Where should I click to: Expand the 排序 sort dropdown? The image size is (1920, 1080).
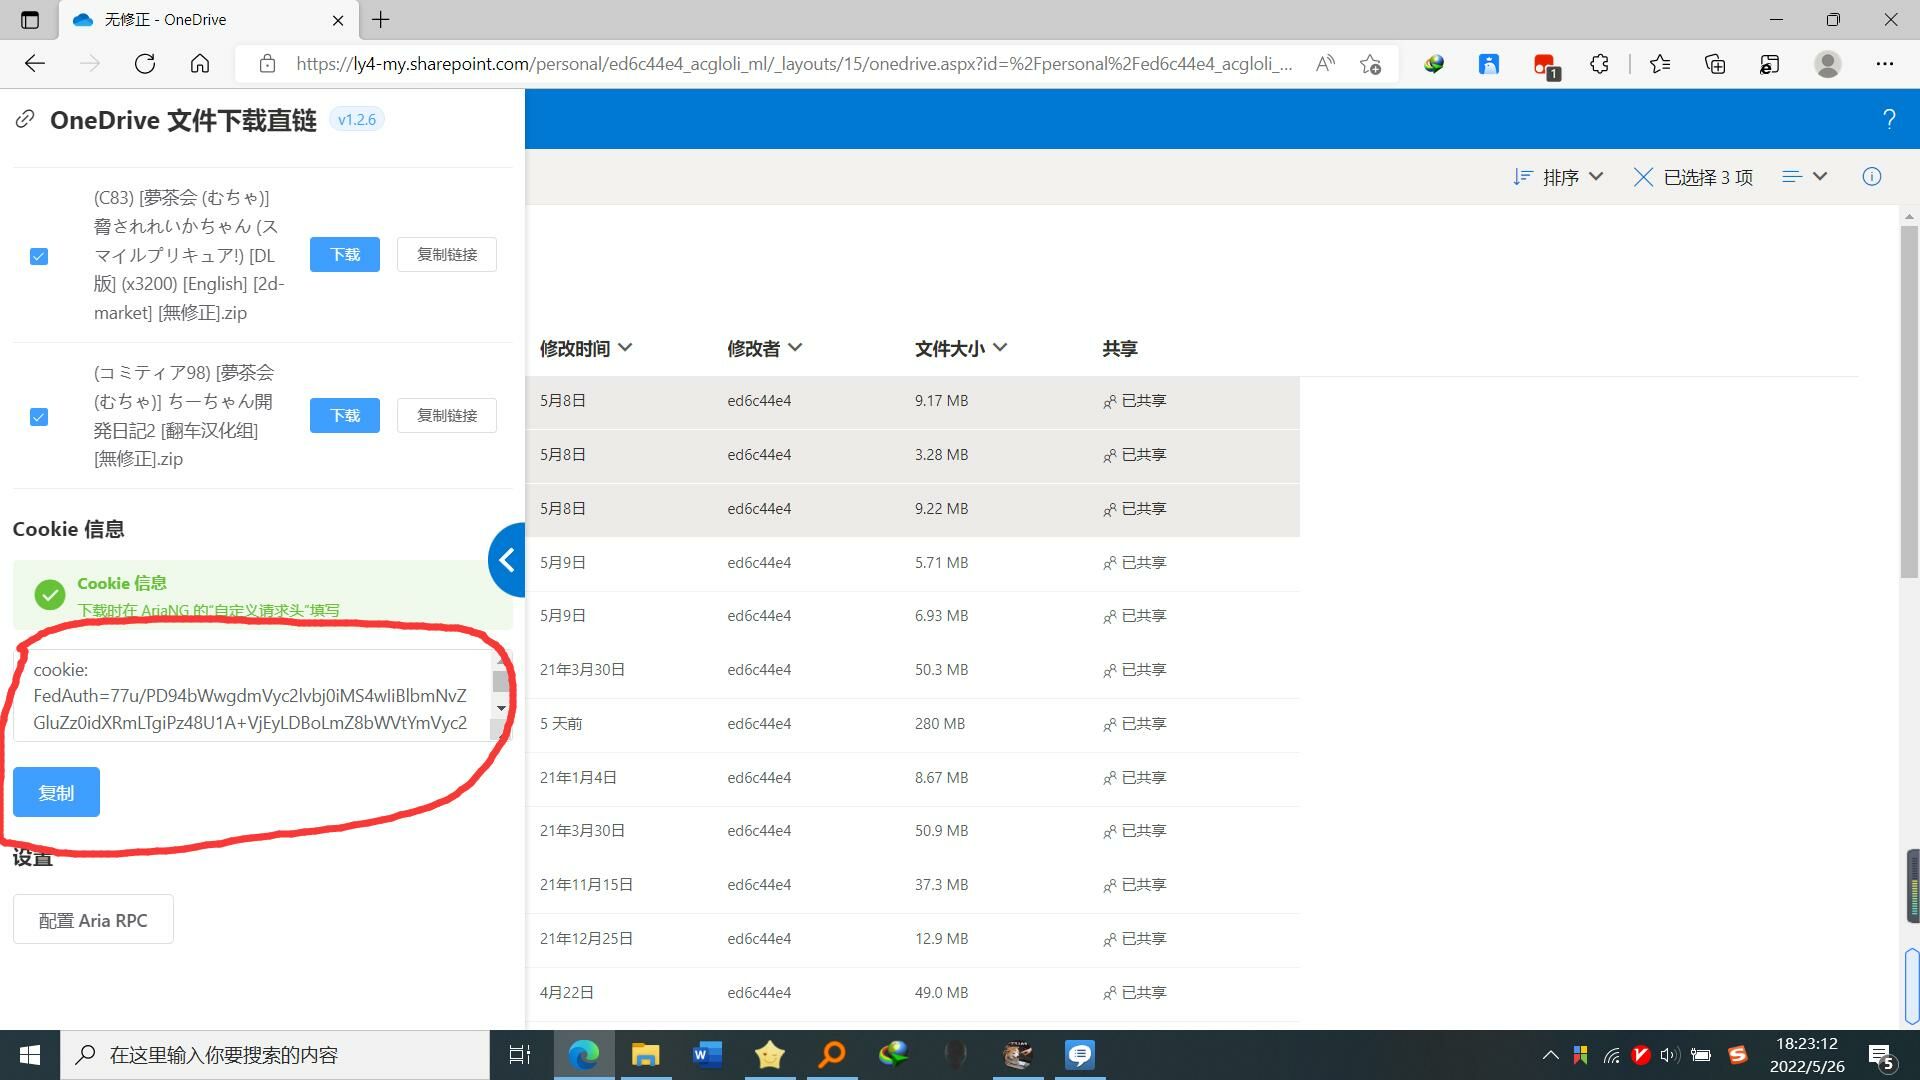click(1559, 177)
